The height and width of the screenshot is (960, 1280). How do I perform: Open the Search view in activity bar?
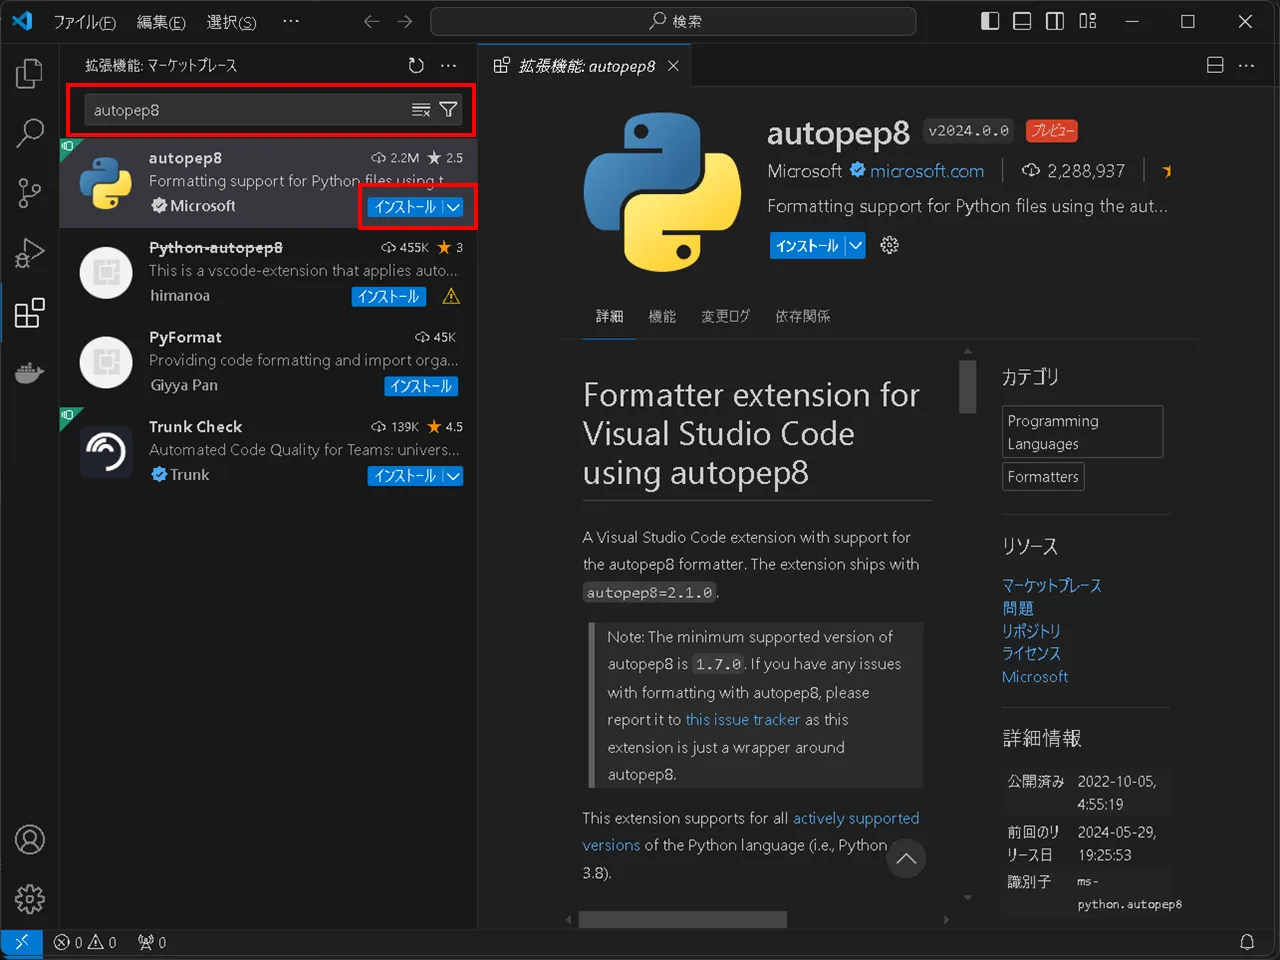click(30, 133)
